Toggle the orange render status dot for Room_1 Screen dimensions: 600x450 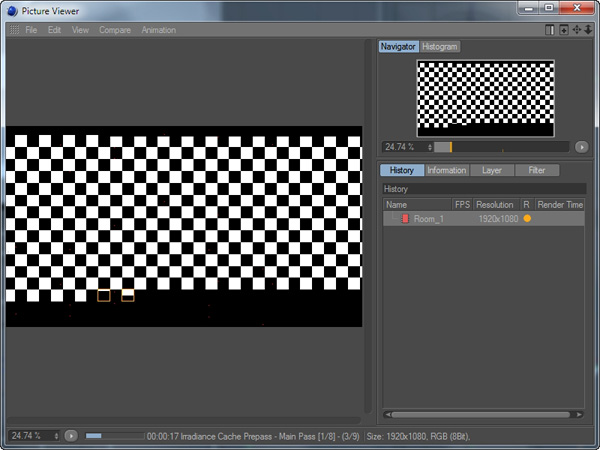pos(527,219)
